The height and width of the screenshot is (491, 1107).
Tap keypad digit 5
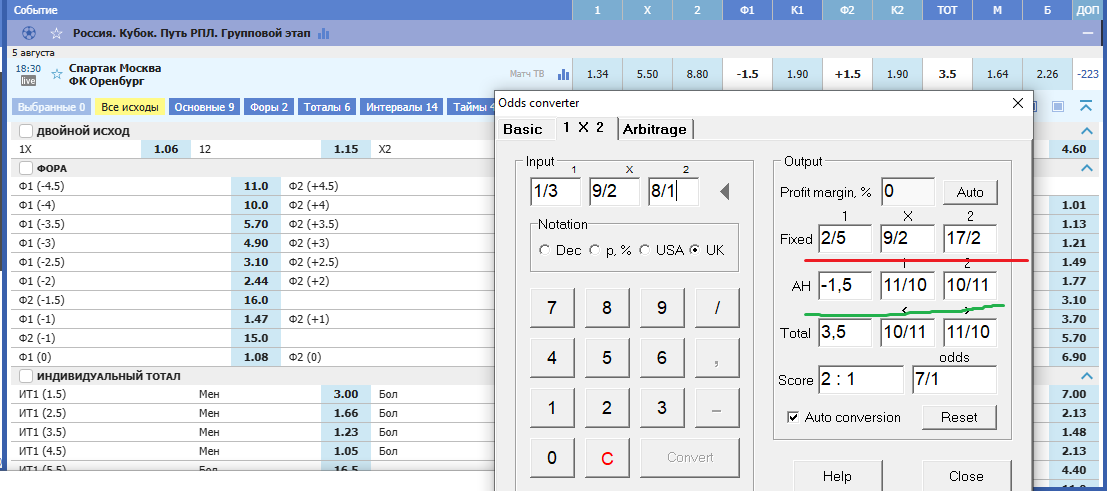click(606, 357)
